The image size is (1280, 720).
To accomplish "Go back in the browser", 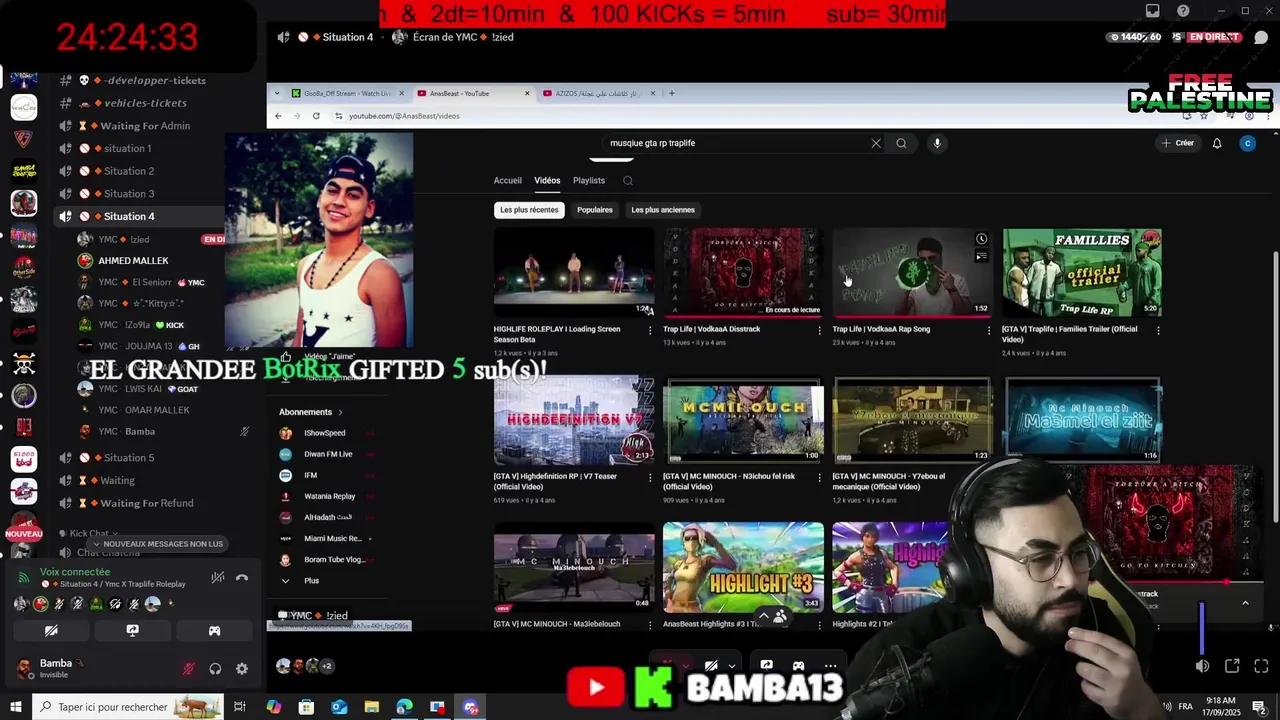I will point(278,116).
